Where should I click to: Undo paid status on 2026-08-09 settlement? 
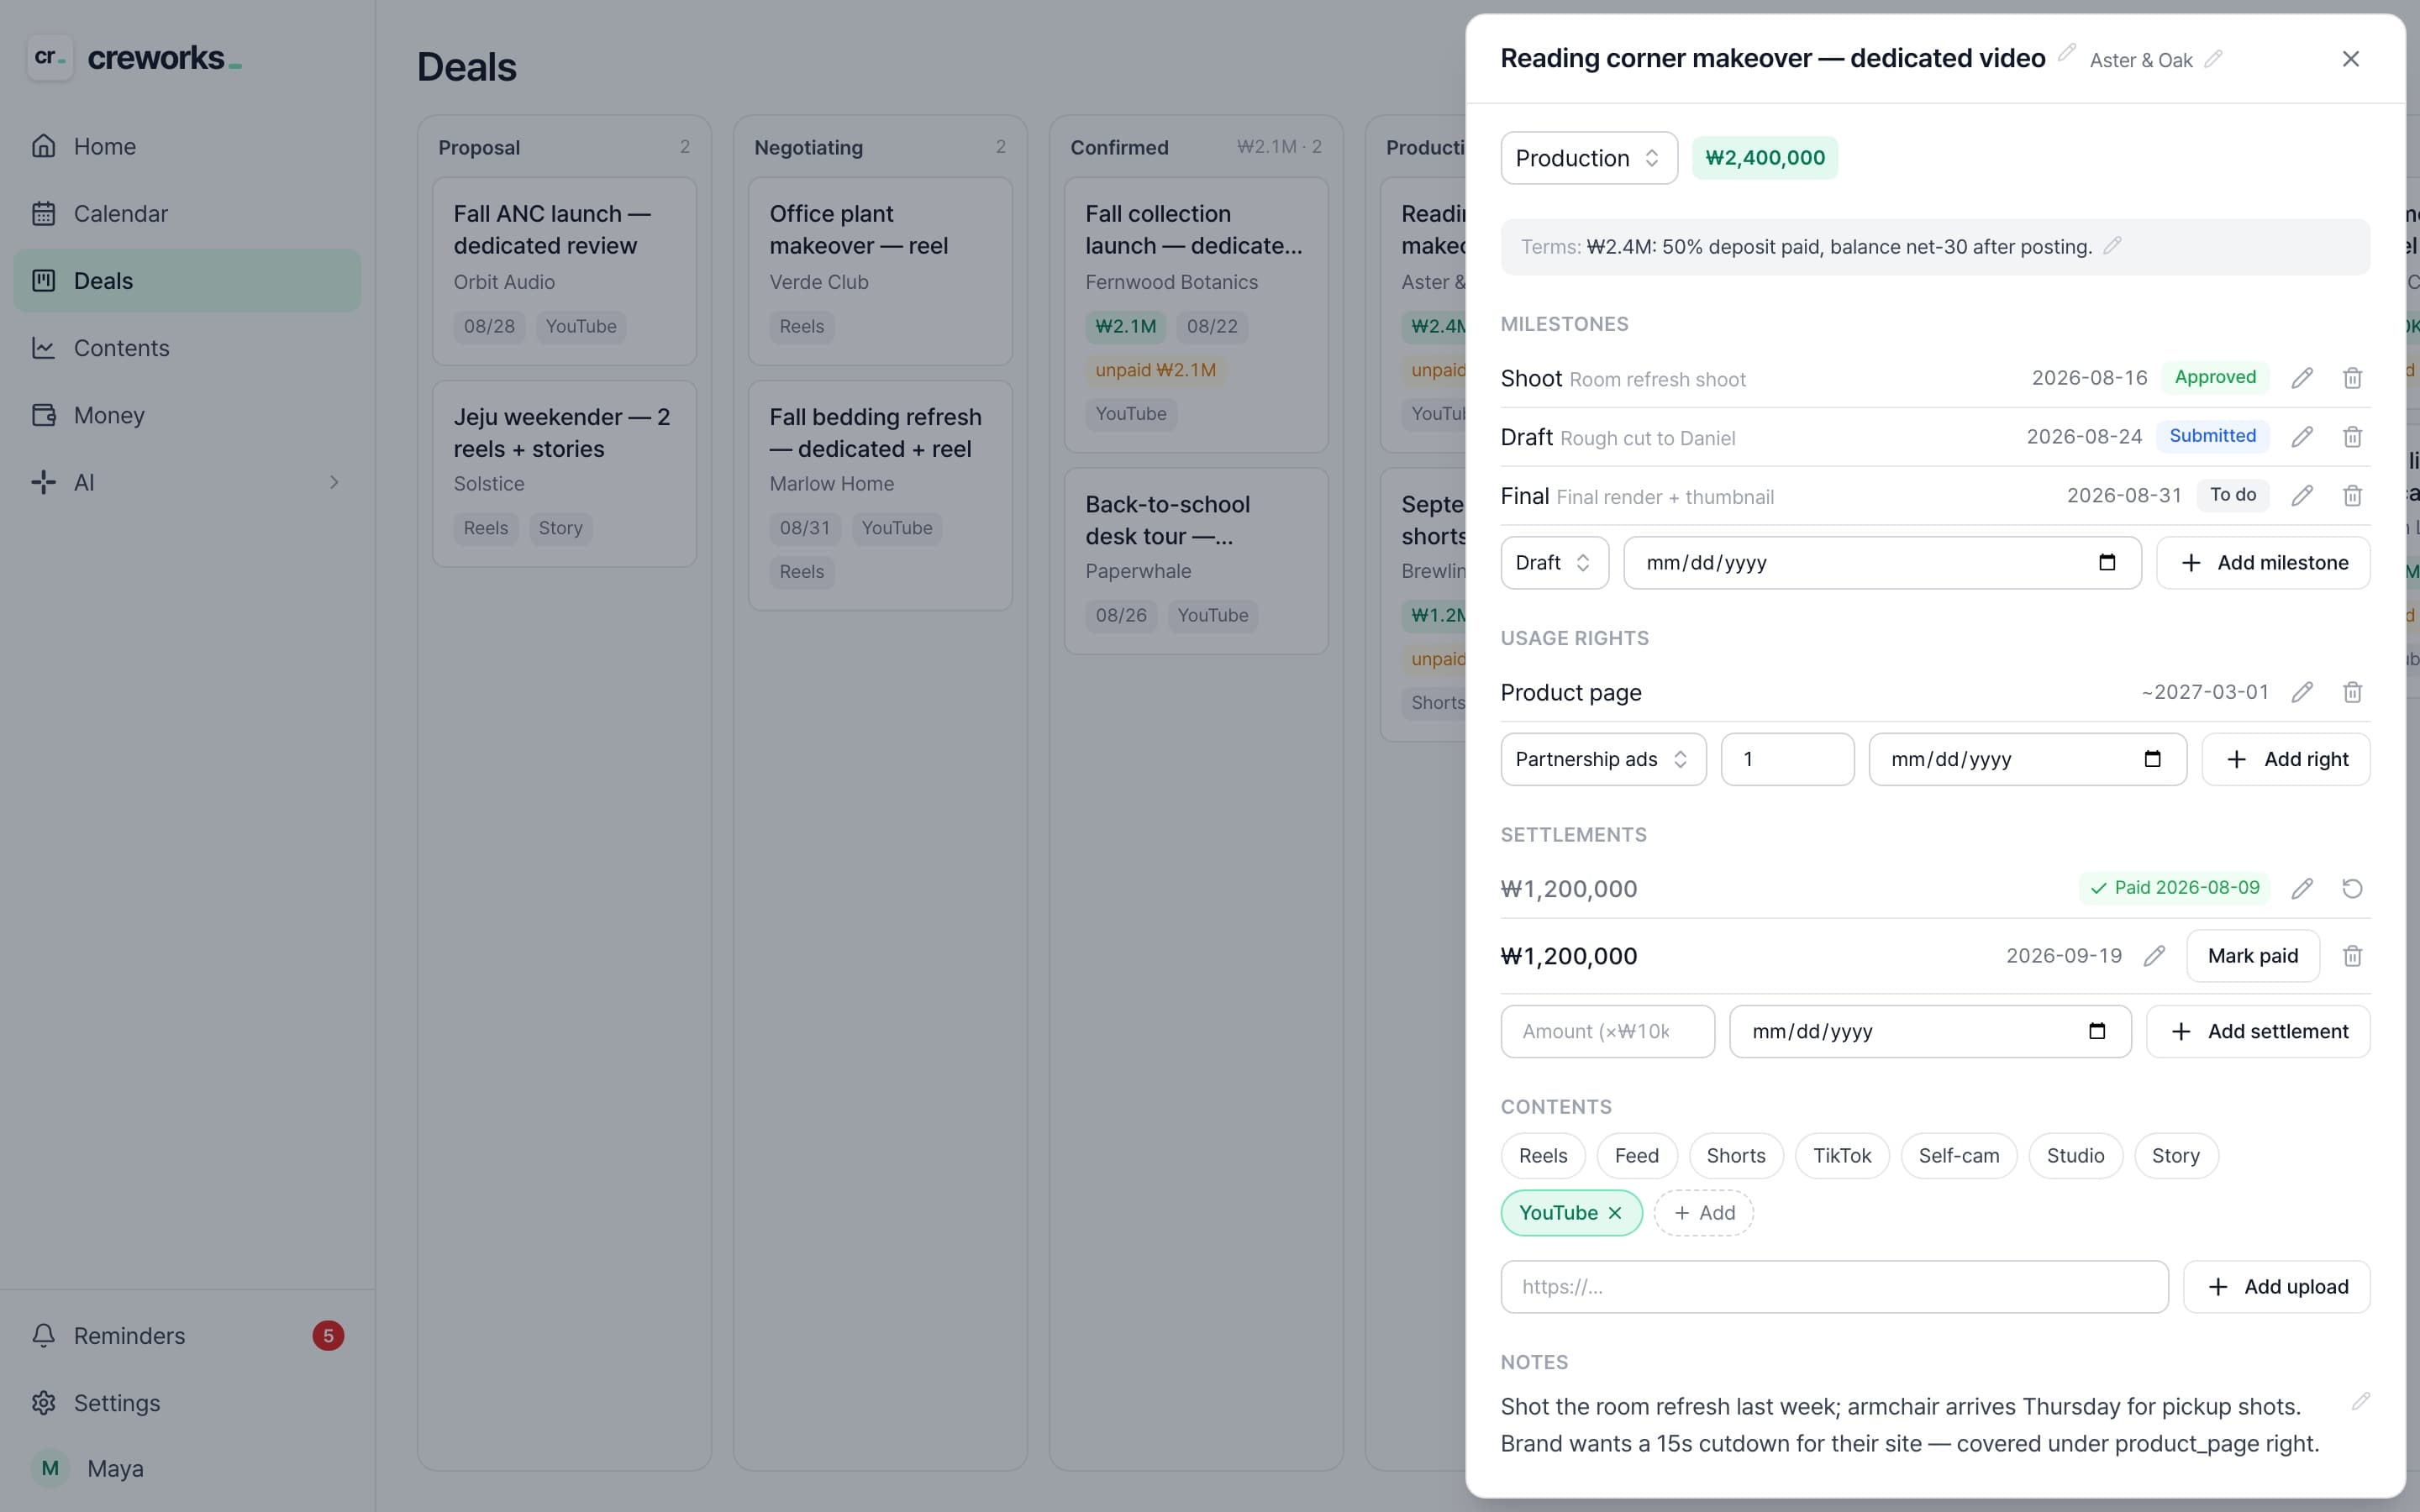point(2352,888)
